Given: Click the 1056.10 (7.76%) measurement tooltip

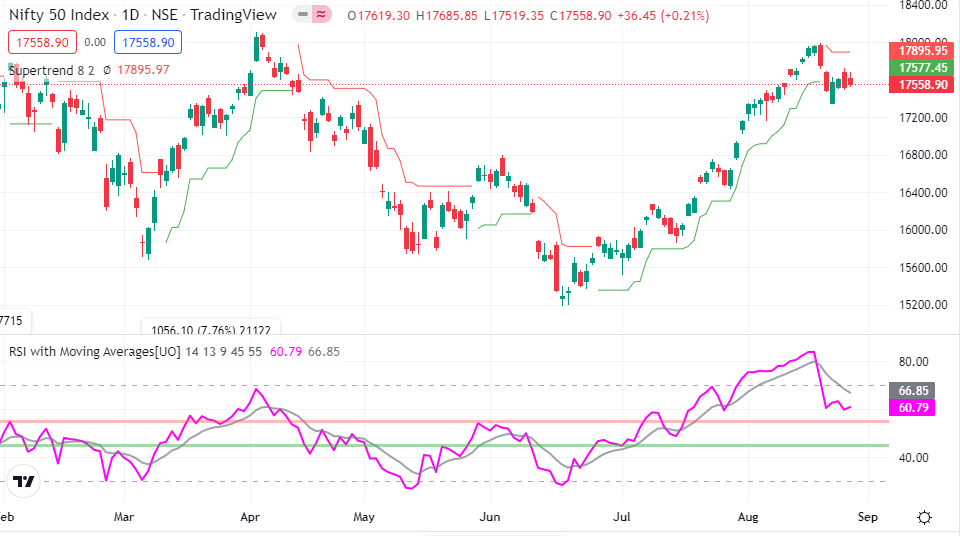Looking at the screenshot, I should pyautogui.click(x=211, y=328).
